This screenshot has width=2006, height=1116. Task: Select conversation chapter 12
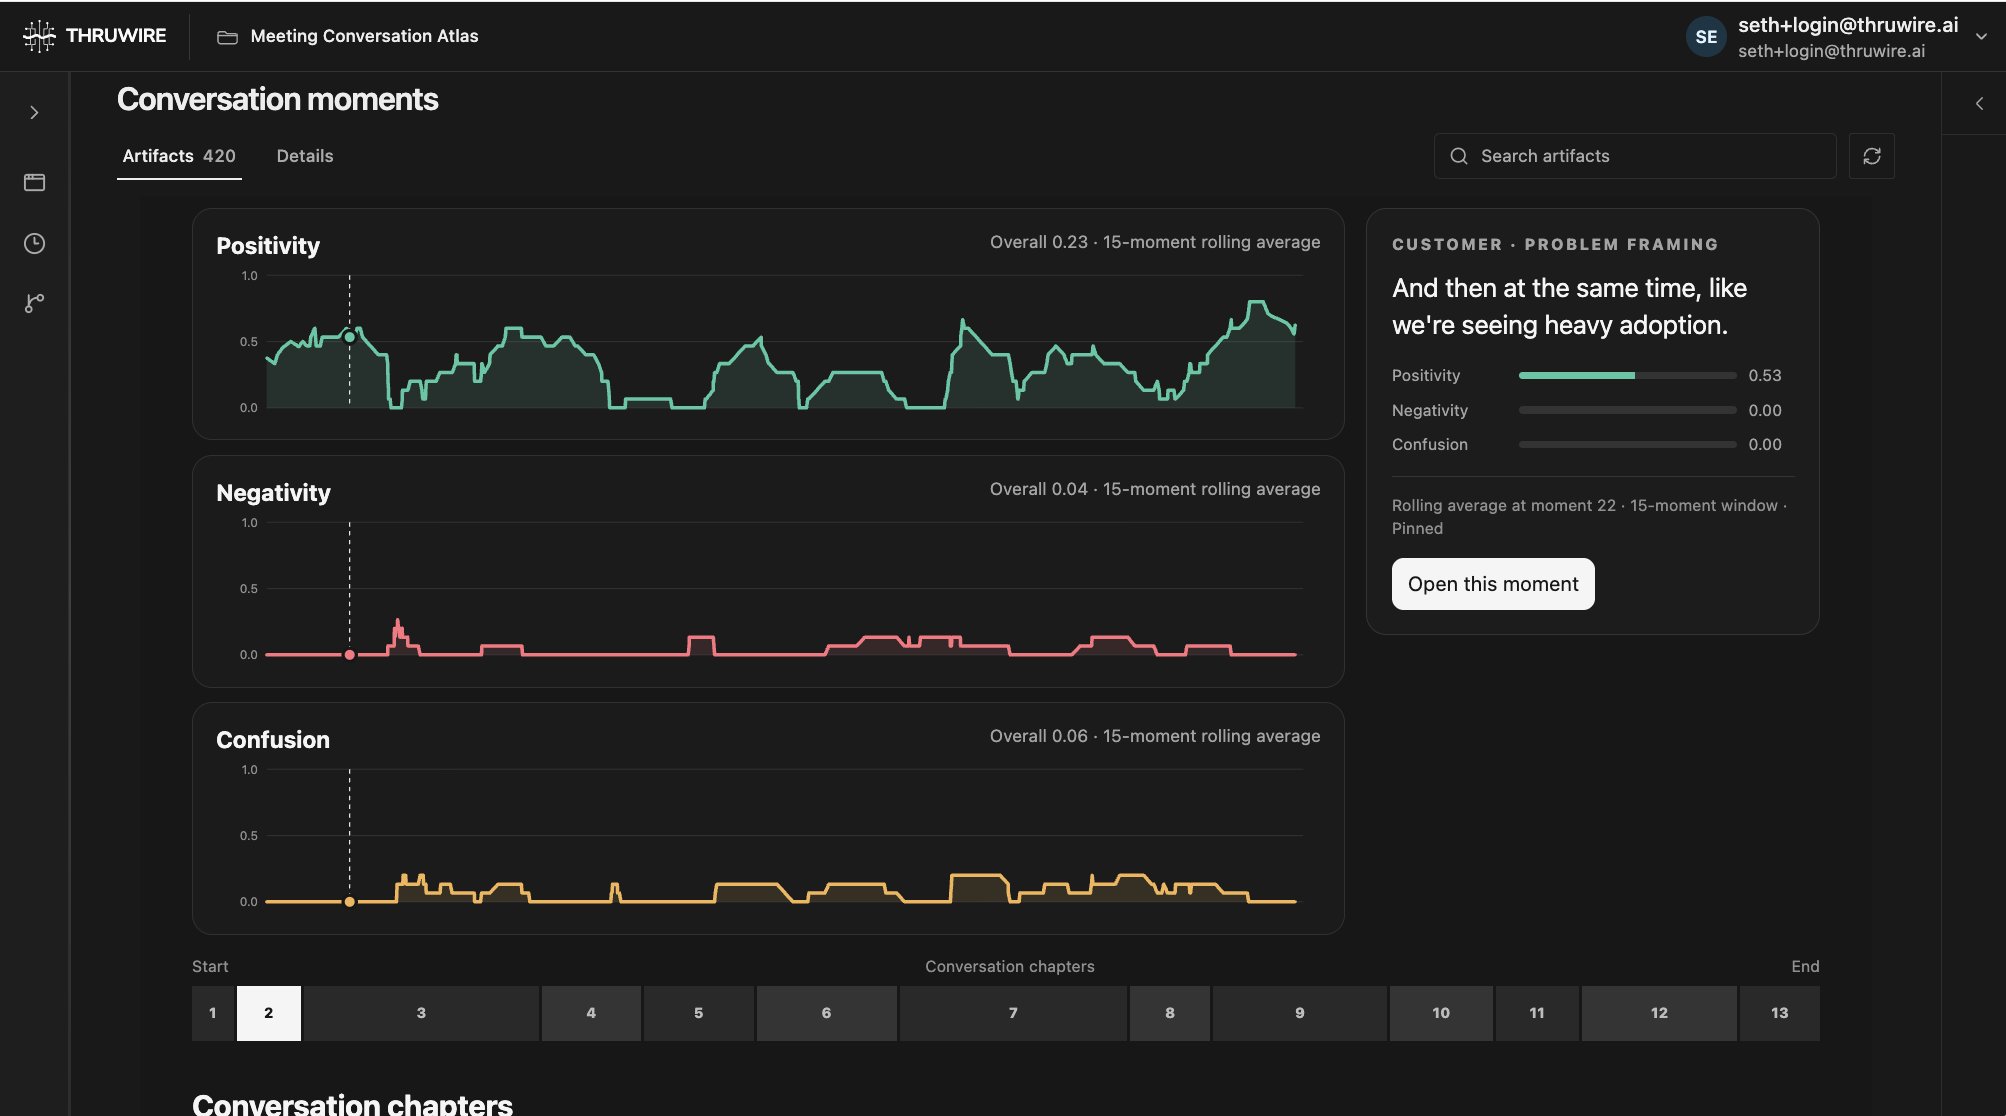click(x=1659, y=1013)
